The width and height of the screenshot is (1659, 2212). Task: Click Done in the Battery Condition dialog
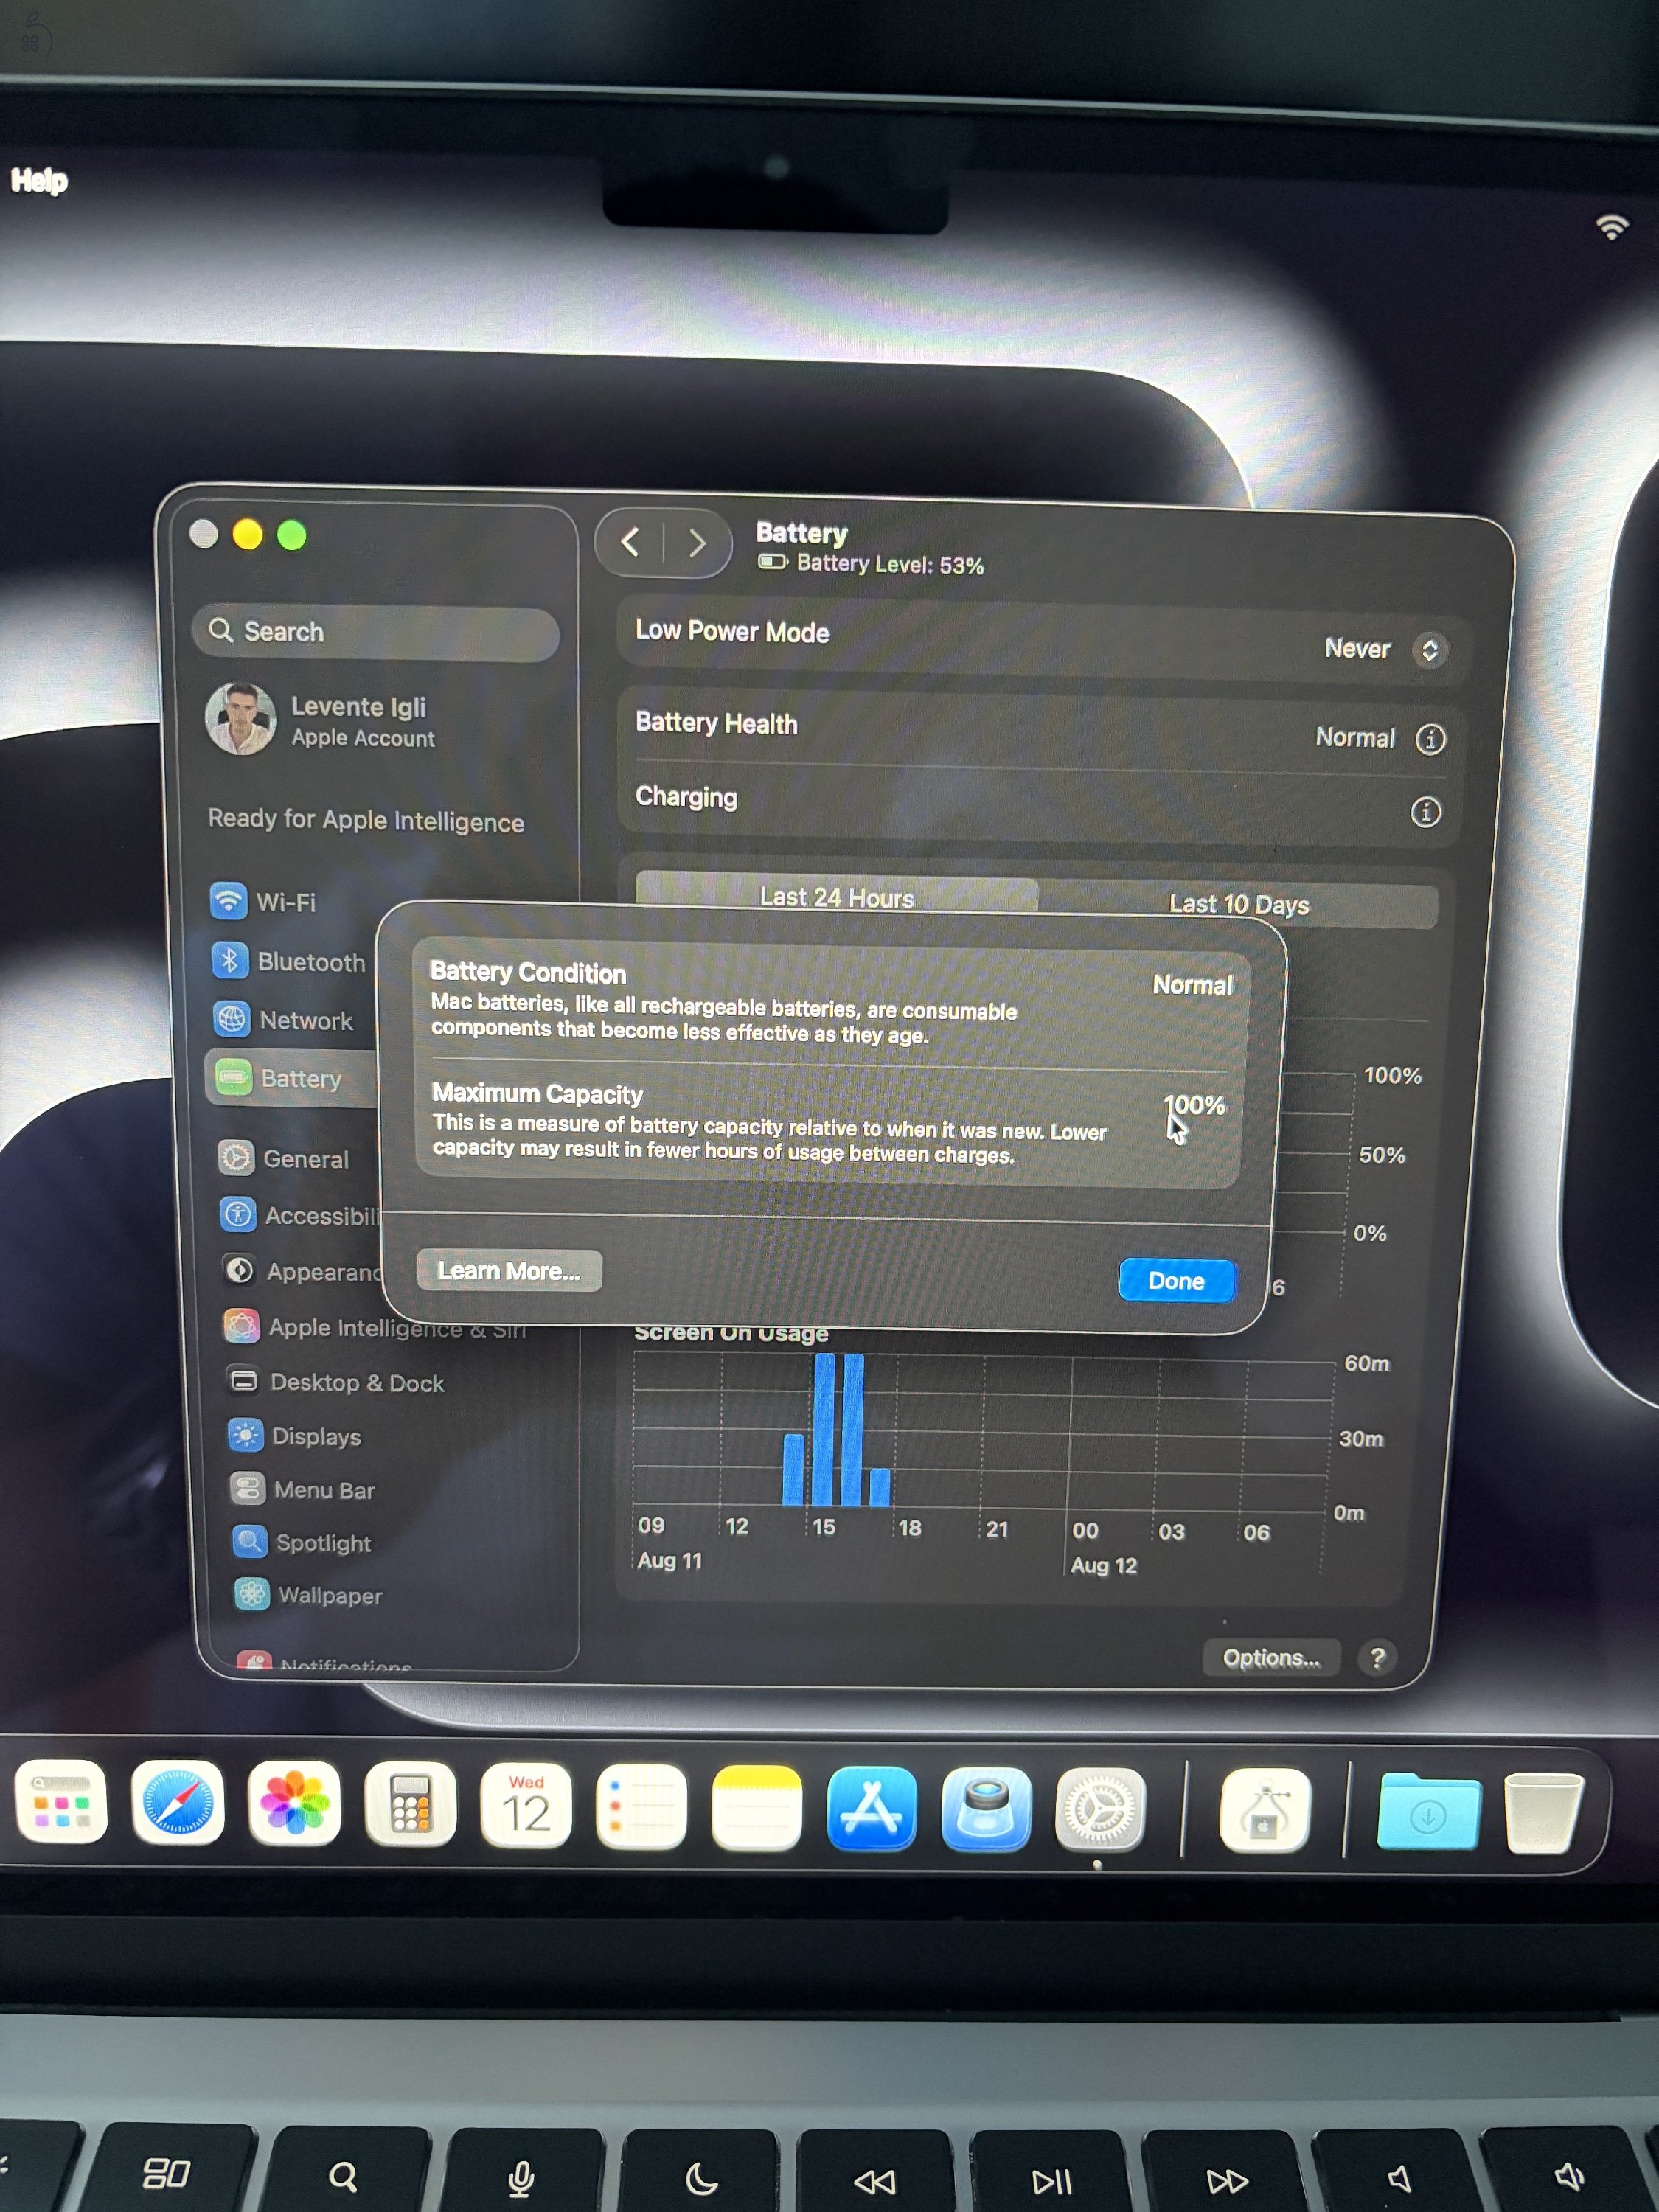(x=1176, y=1280)
